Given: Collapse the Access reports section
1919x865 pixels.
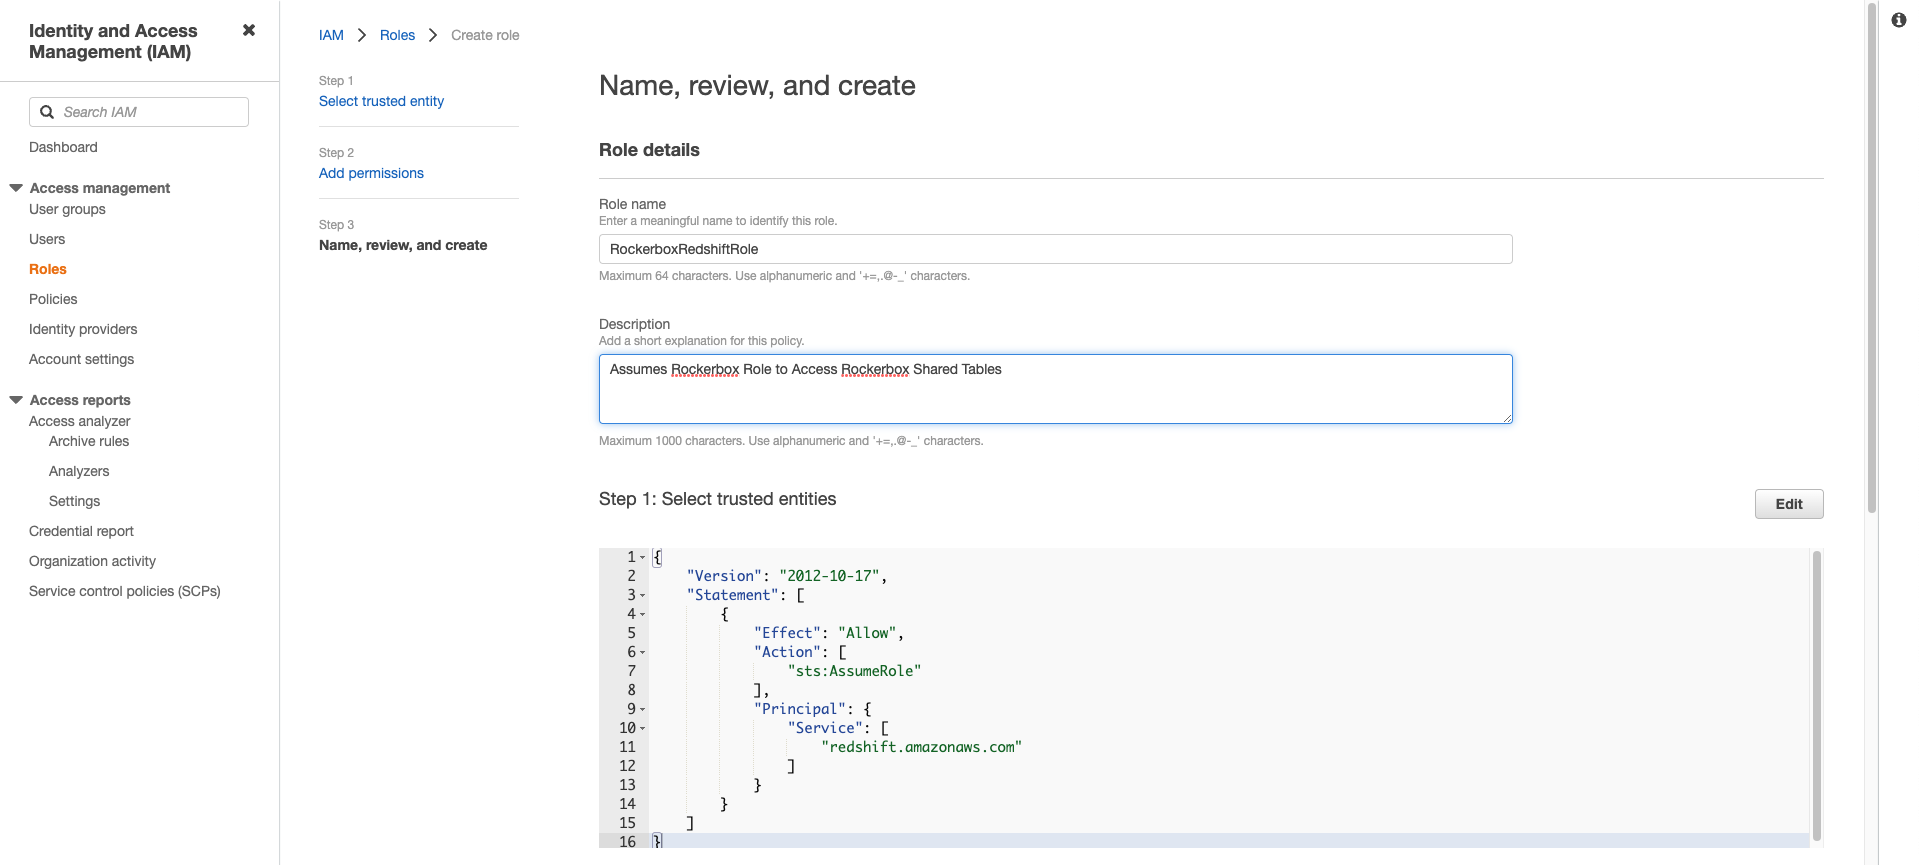Looking at the screenshot, I should 16,400.
